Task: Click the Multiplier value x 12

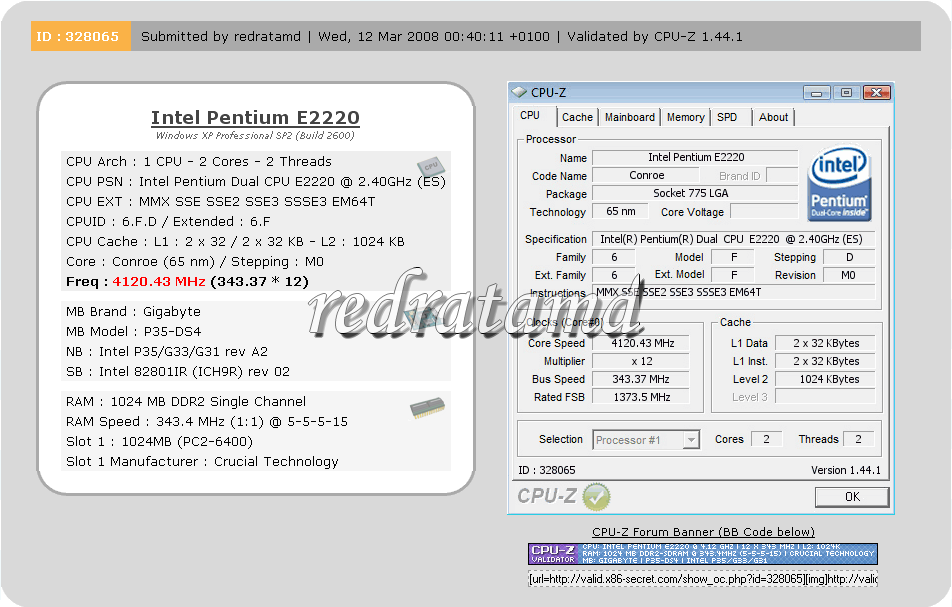Action: tap(641, 361)
